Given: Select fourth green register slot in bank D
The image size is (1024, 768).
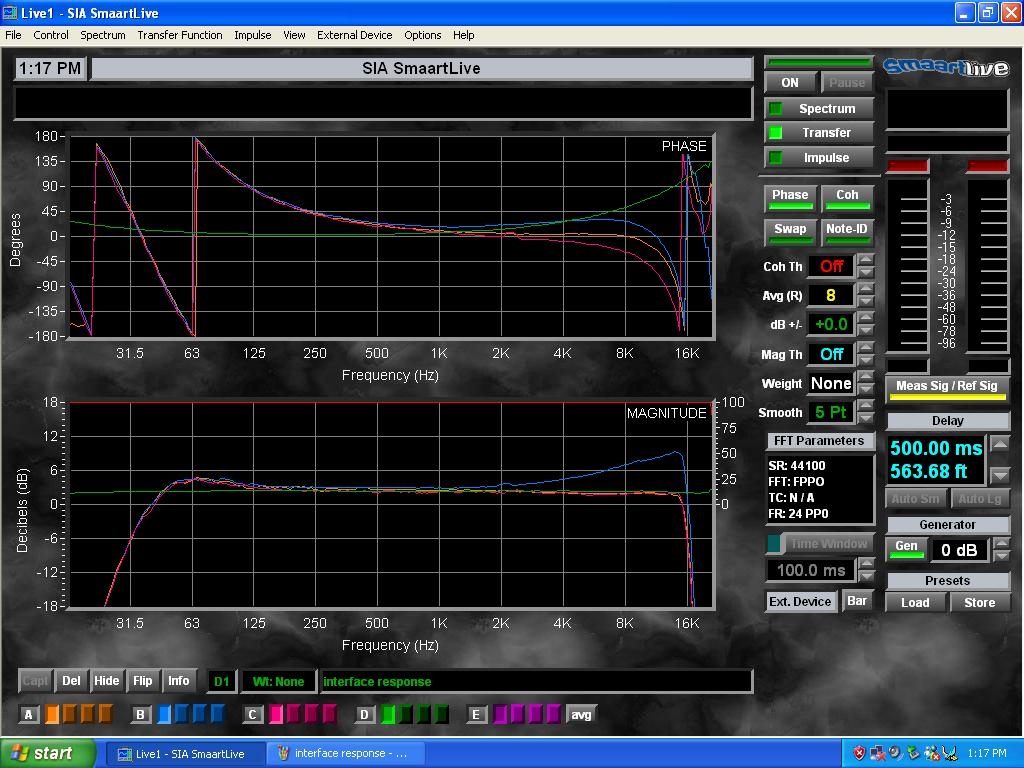Looking at the screenshot, I should (x=441, y=714).
